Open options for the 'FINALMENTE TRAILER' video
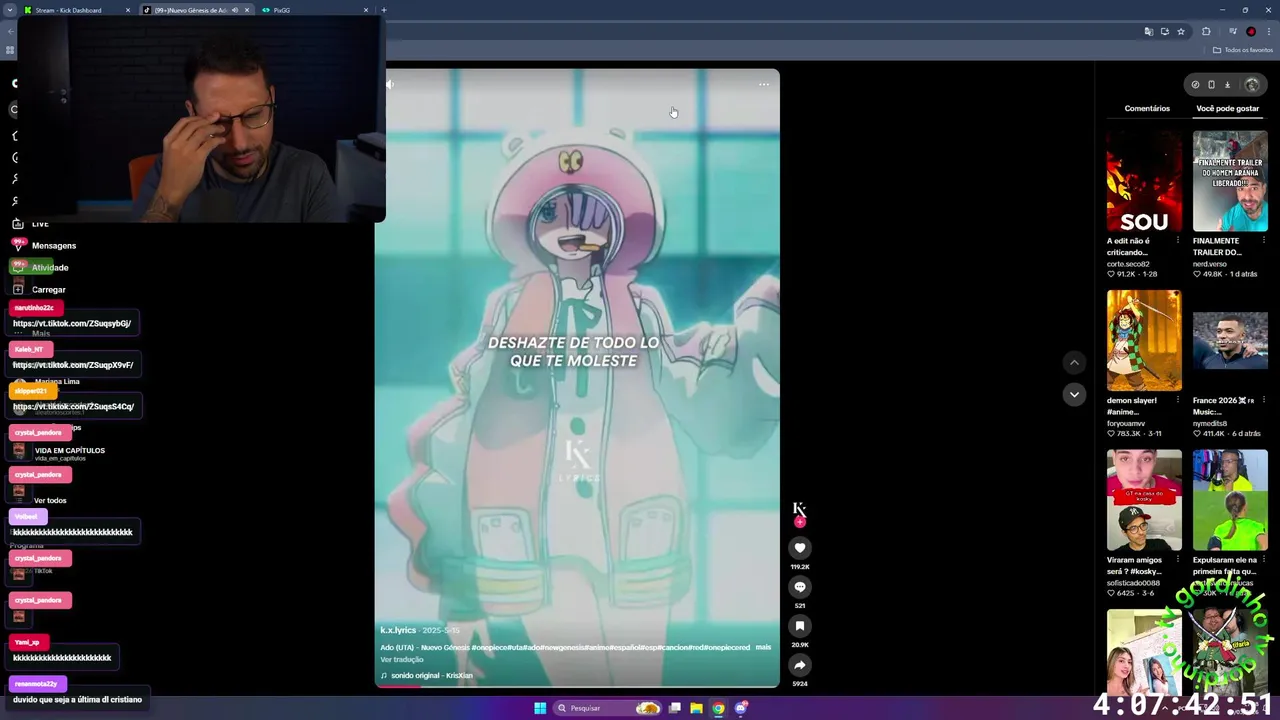This screenshot has height=720, width=1280. coord(1264,241)
